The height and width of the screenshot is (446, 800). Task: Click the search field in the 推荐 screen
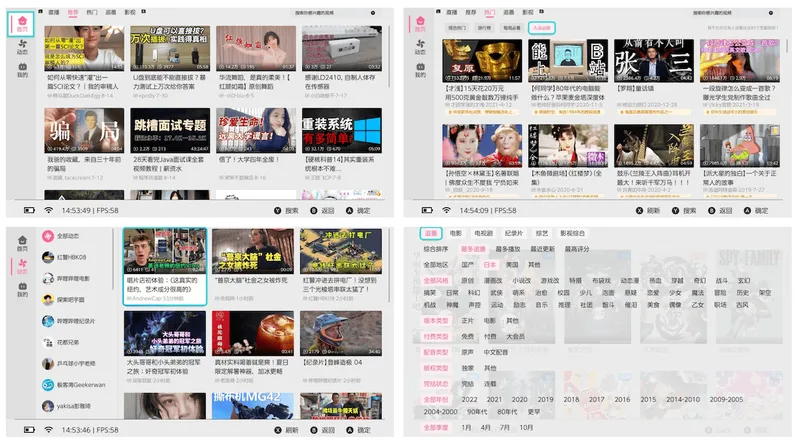coord(335,13)
